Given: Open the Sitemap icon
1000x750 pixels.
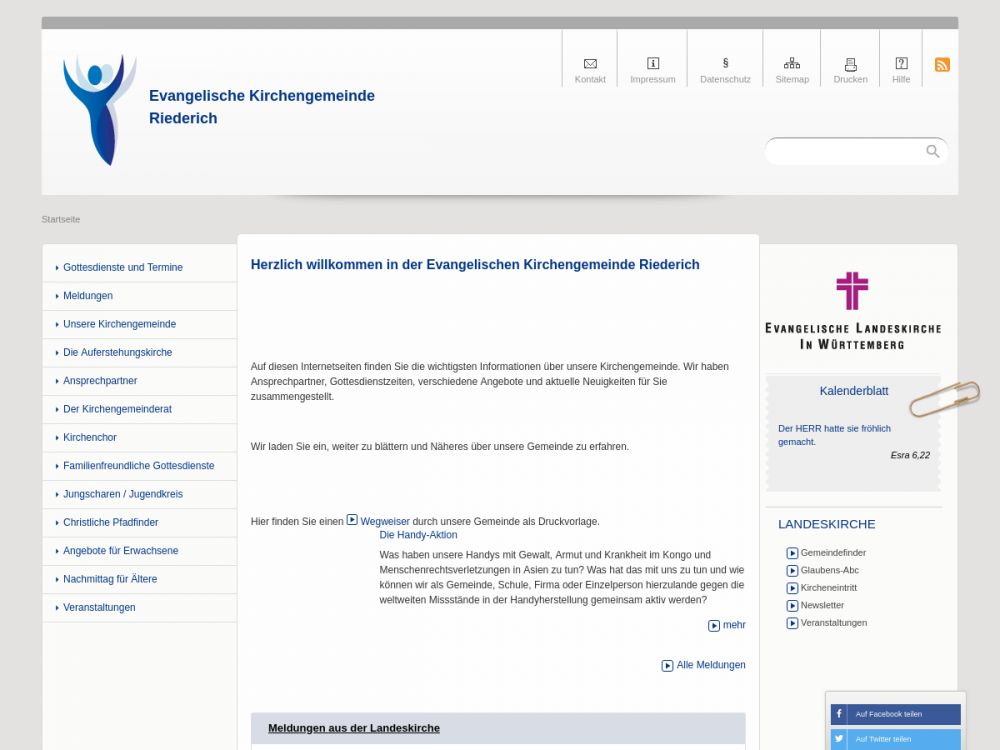Looking at the screenshot, I should coord(792,64).
